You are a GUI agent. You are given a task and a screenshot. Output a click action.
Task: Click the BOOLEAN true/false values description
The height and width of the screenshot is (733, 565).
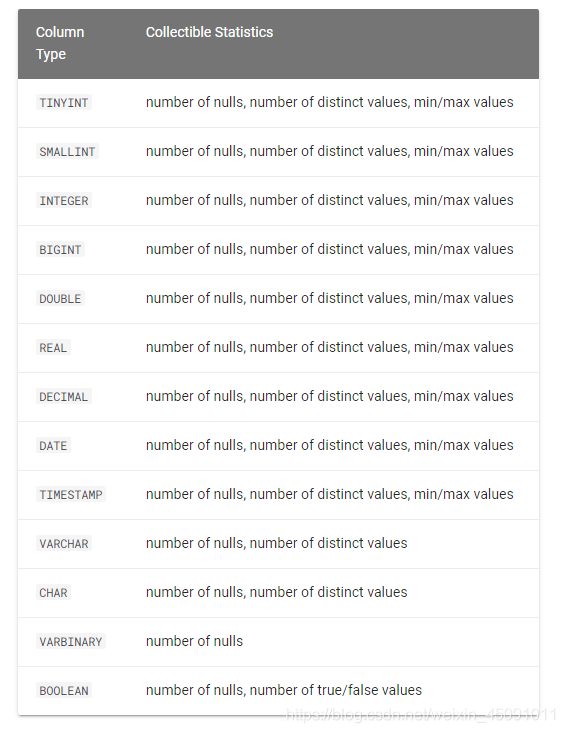(x=284, y=690)
